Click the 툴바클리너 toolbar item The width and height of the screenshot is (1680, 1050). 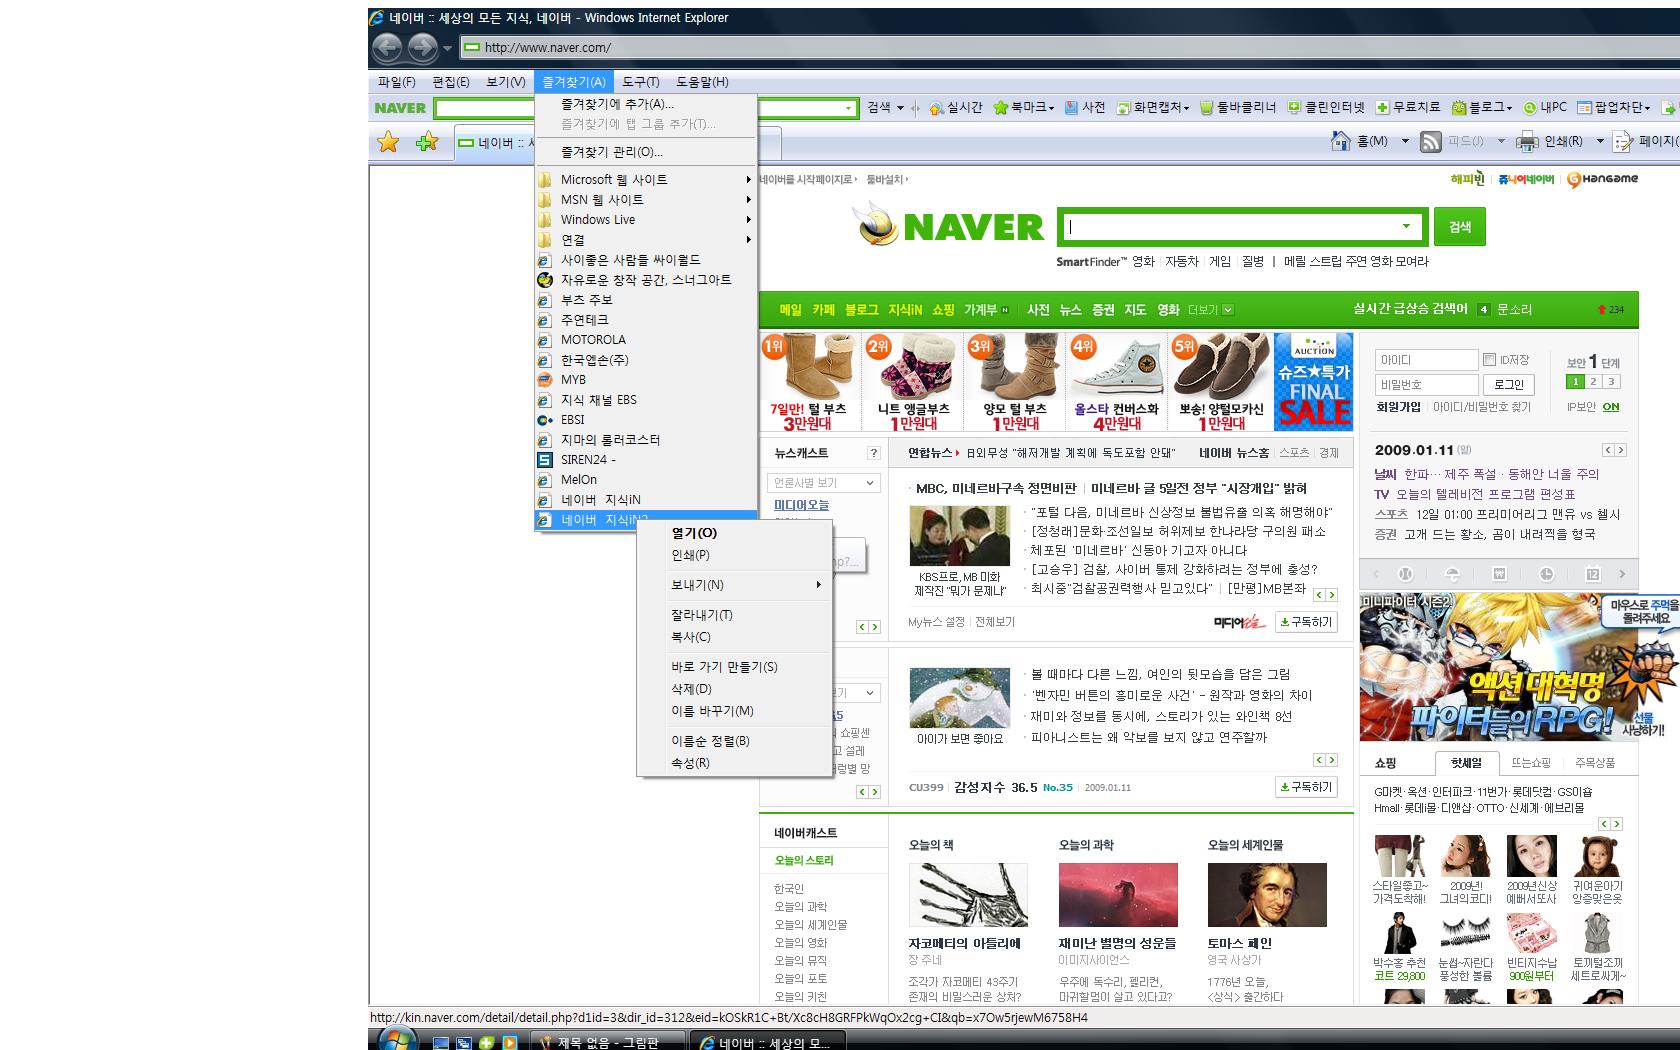(x=1238, y=107)
